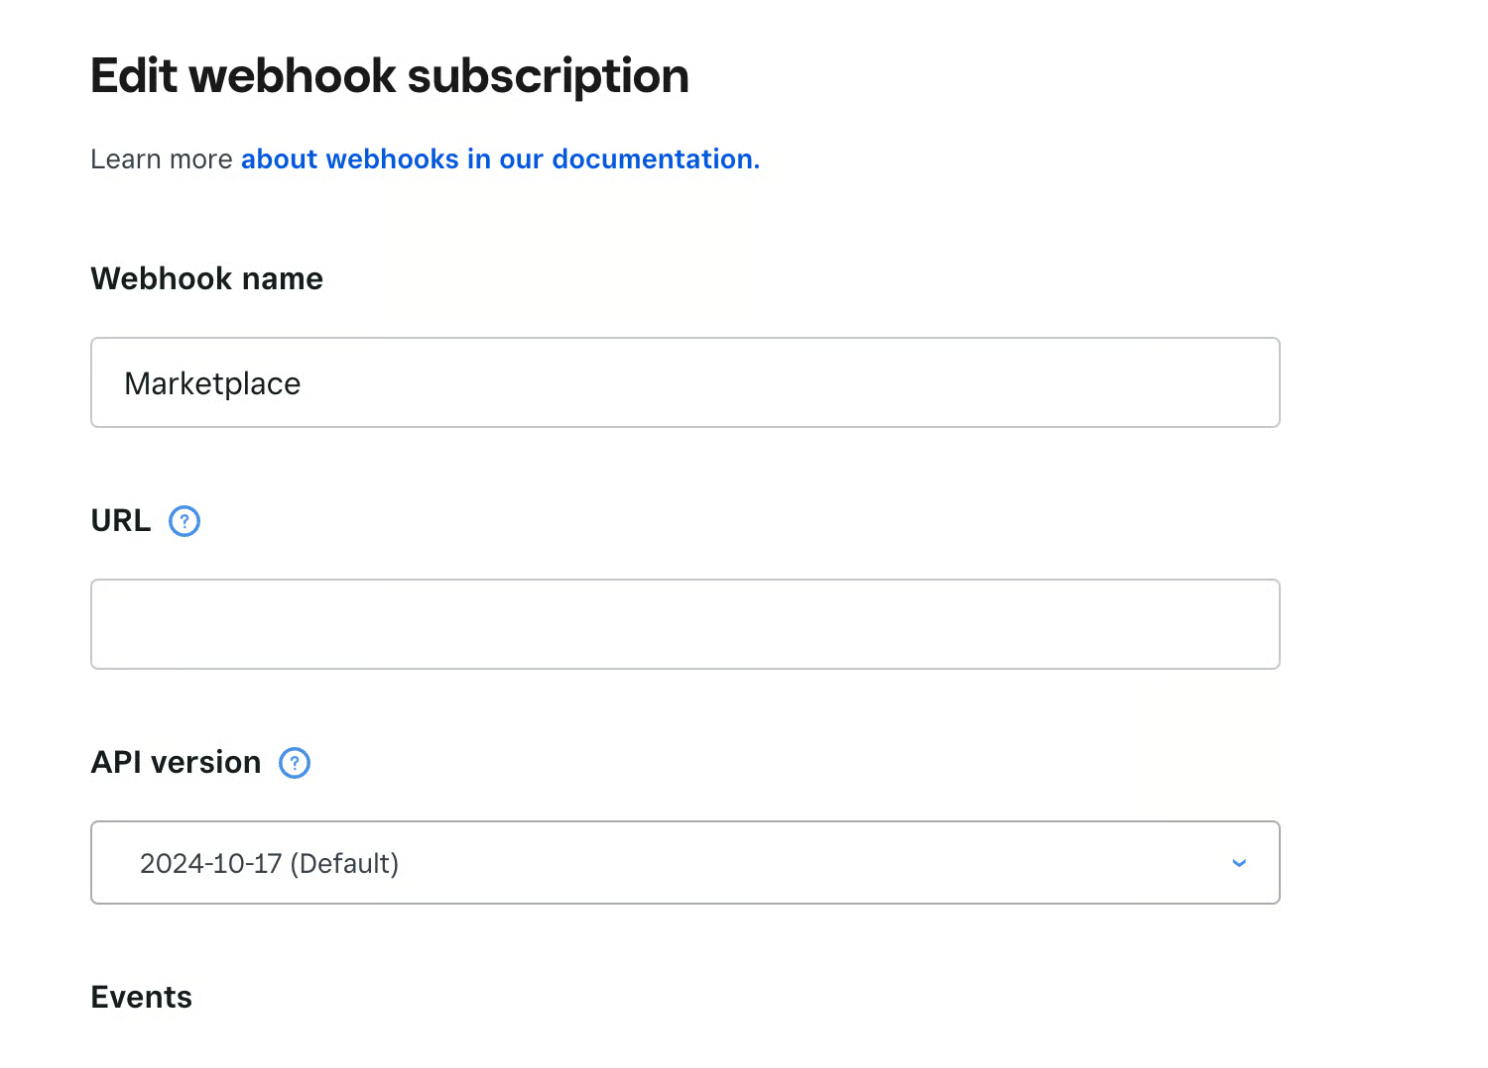The height and width of the screenshot is (1068, 1488).
Task: Click into the empty URL field
Action: (685, 624)
